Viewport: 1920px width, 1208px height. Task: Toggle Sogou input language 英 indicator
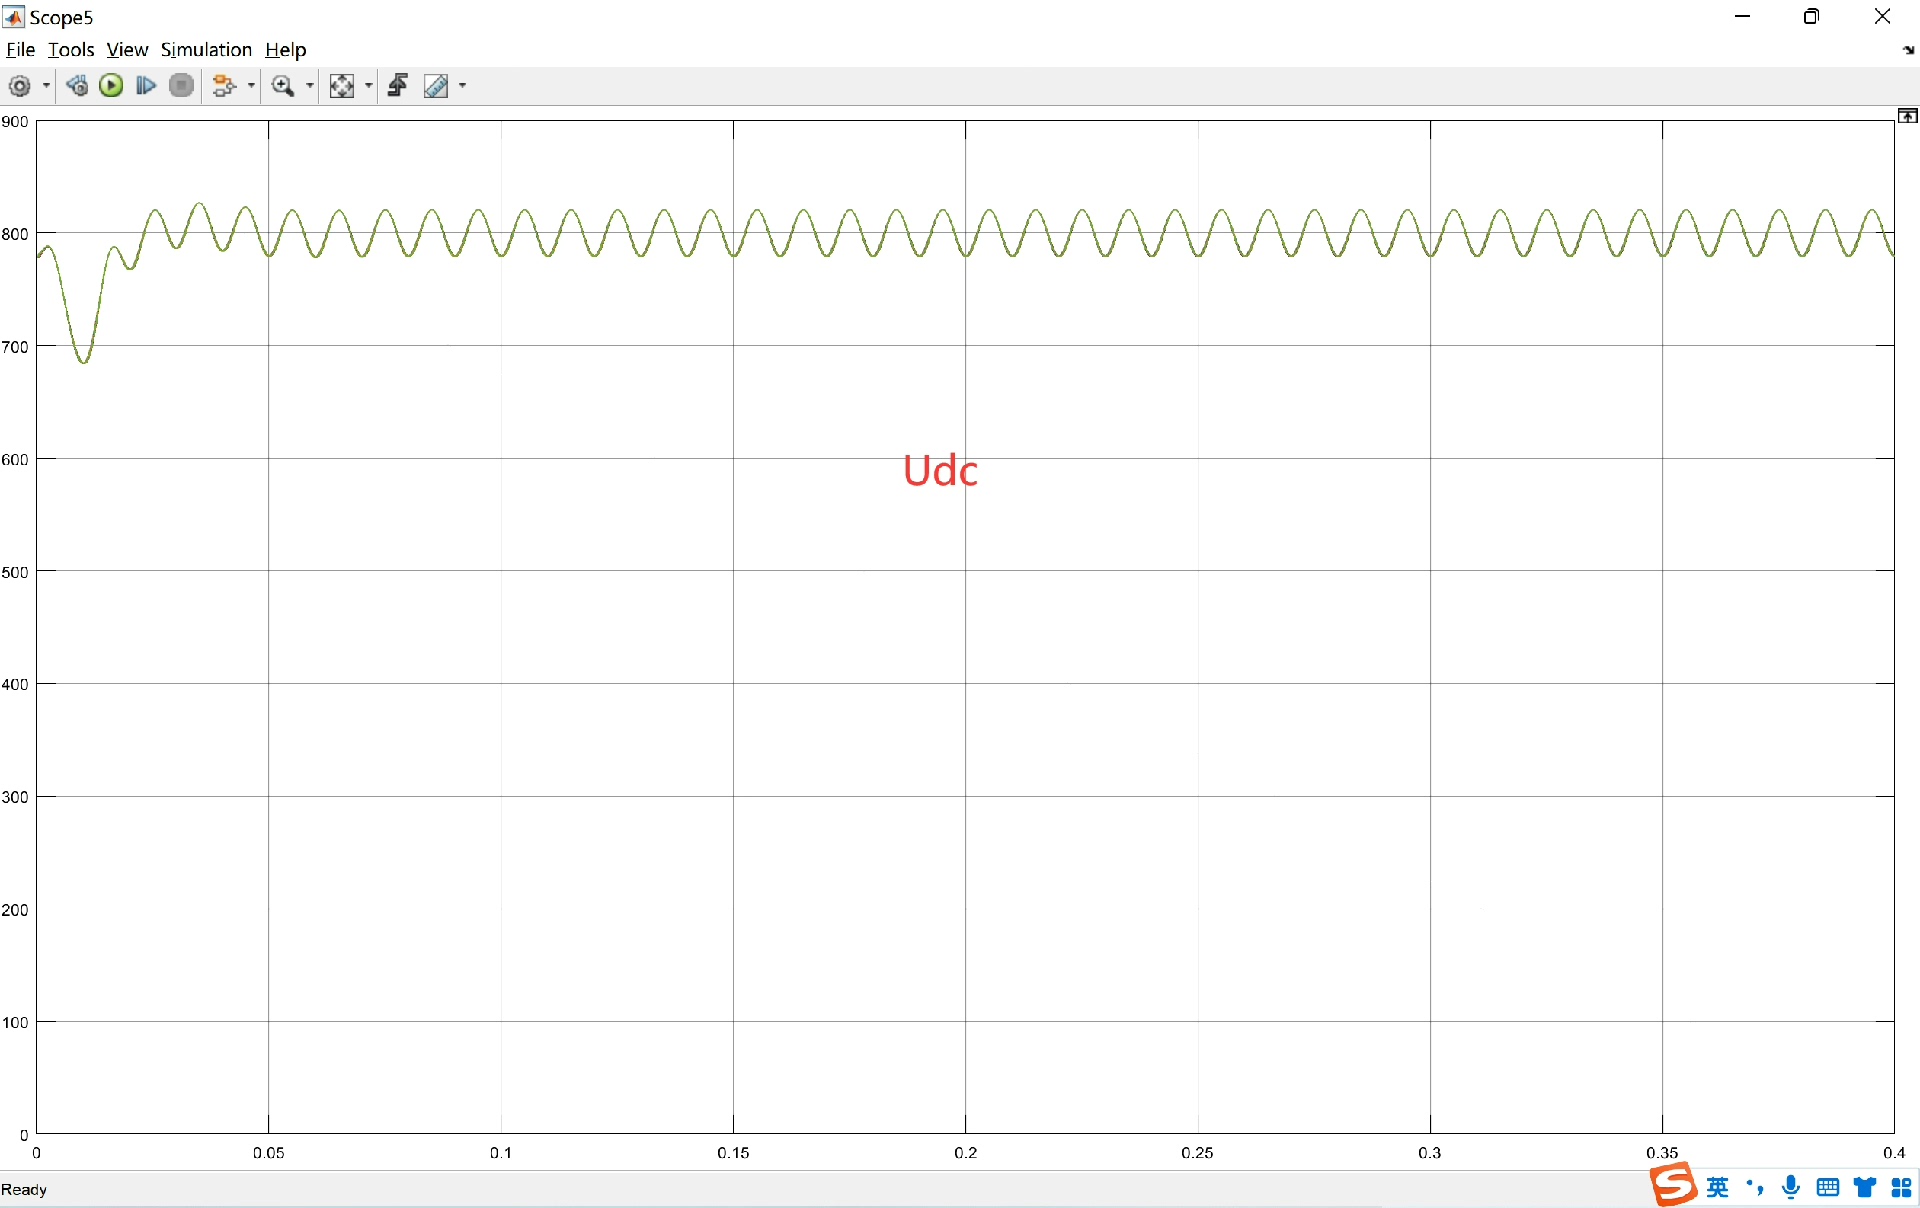click(1717, 1187)
